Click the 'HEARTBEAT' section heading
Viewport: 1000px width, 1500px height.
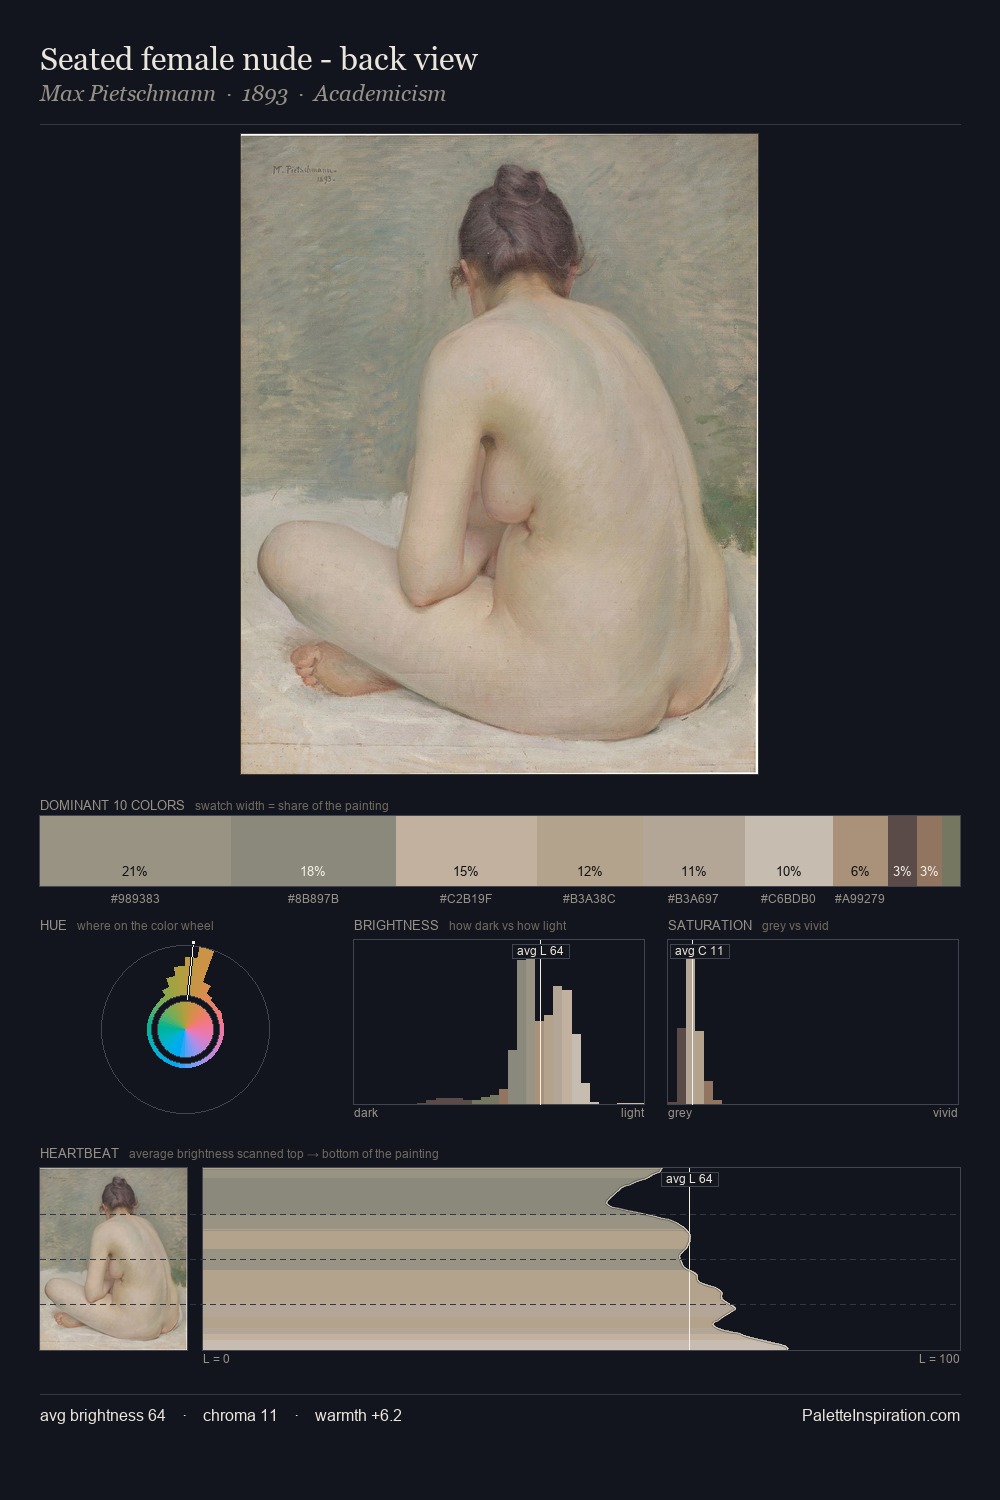click(x=79, y=1153)
